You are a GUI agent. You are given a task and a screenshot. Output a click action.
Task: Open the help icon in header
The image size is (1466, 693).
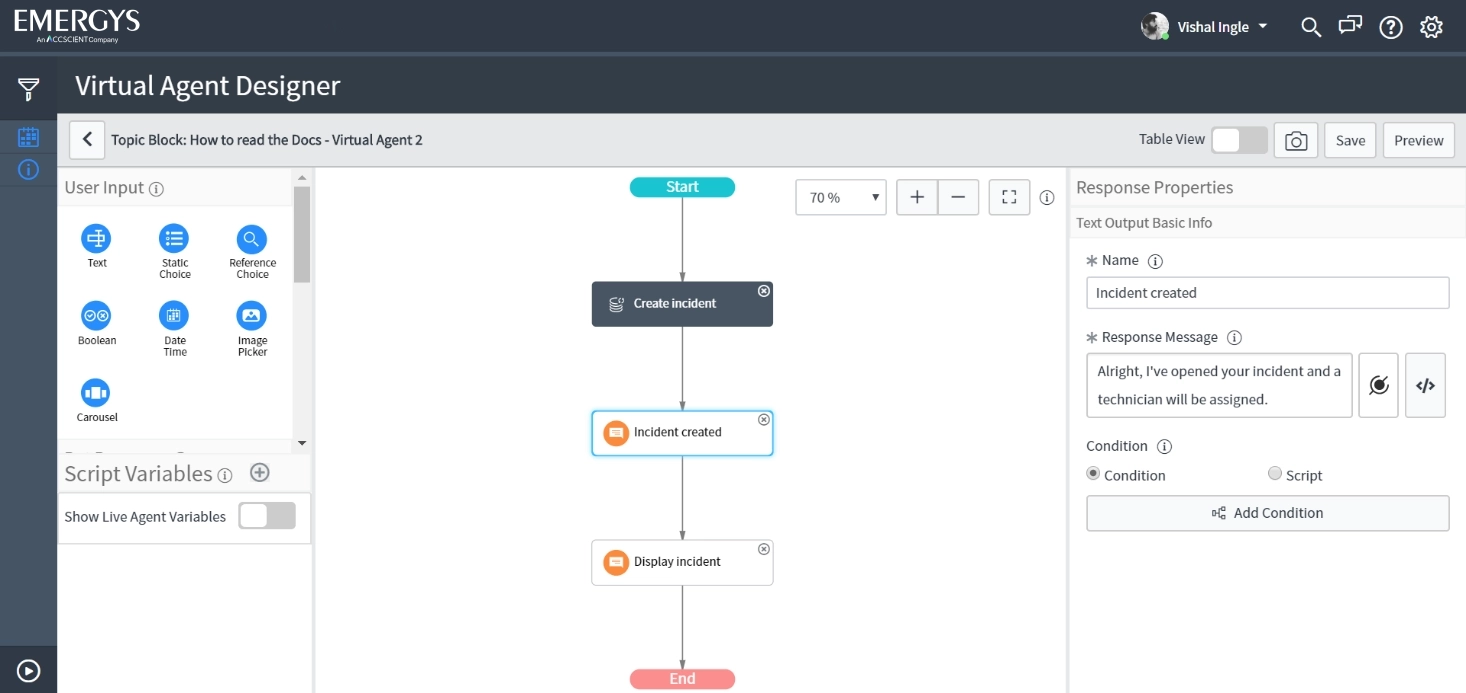click(x=1391, y=27)
